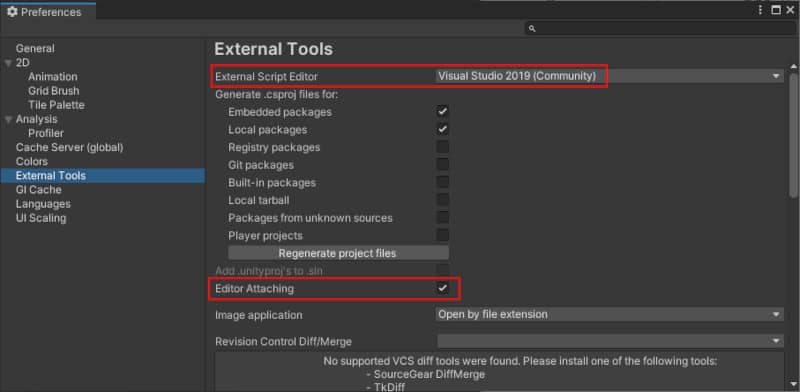Toggle the Editor Attaching checkbox
Image resolution: width=800 pixels, height=392 pixels.
pyautogui.click(x=442, y=288)
